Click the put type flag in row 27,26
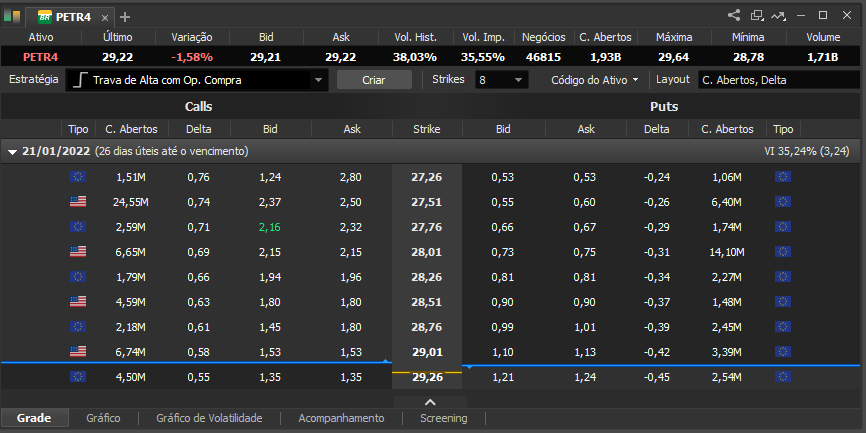Screen dimensions: 866x433 [x=783, y=177]
